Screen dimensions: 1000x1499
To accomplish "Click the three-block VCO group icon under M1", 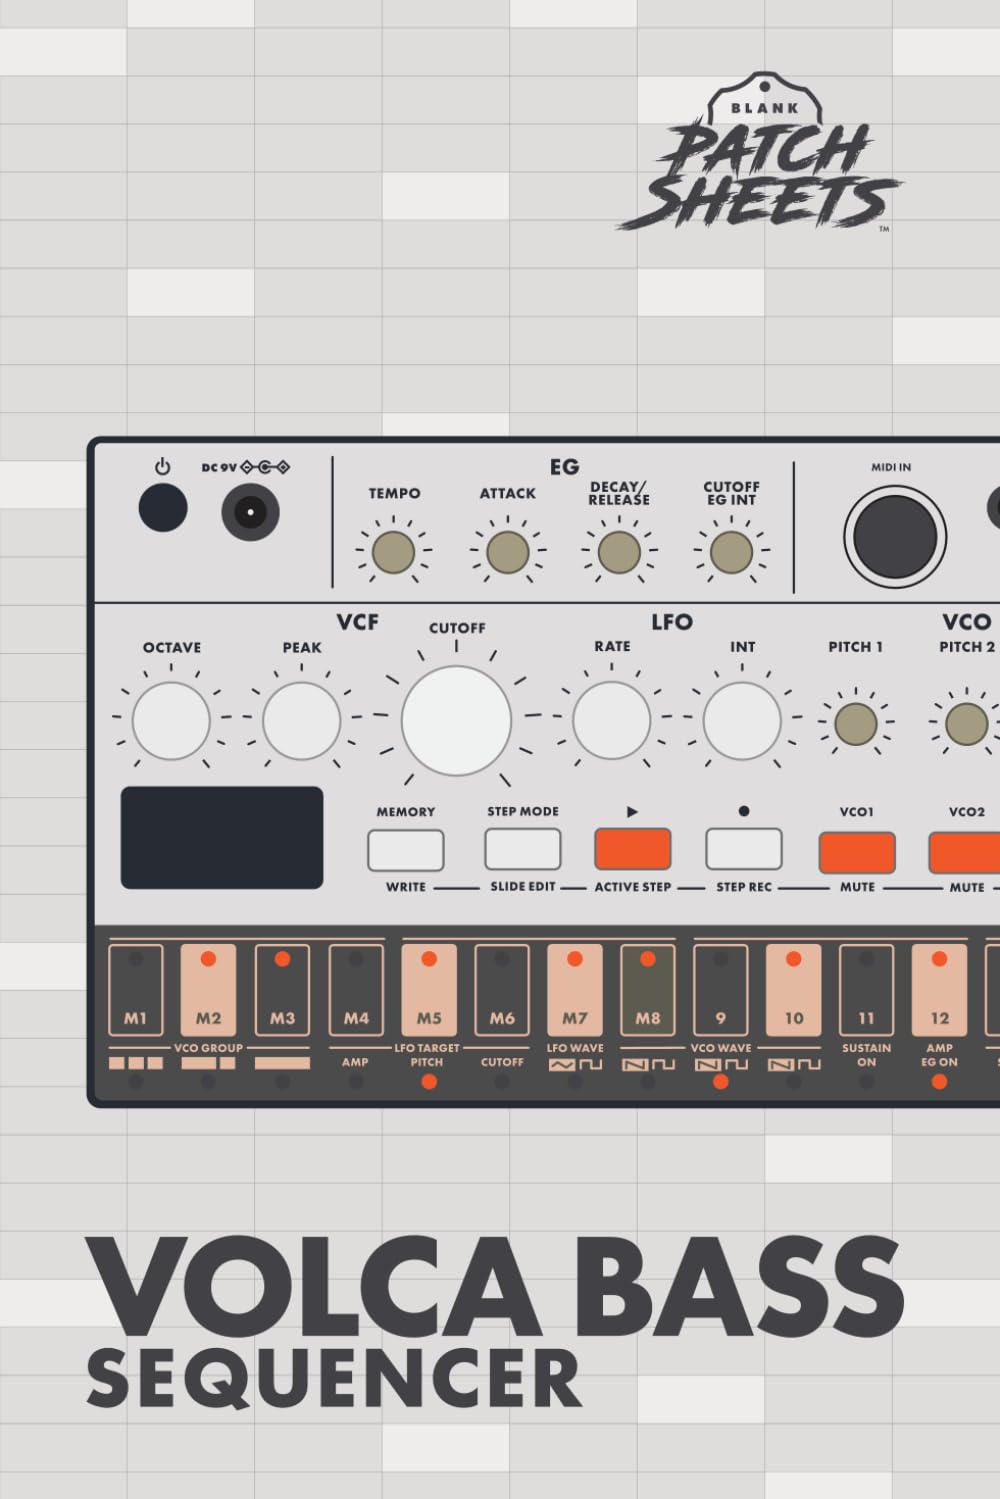I will tap(135, 1063).
